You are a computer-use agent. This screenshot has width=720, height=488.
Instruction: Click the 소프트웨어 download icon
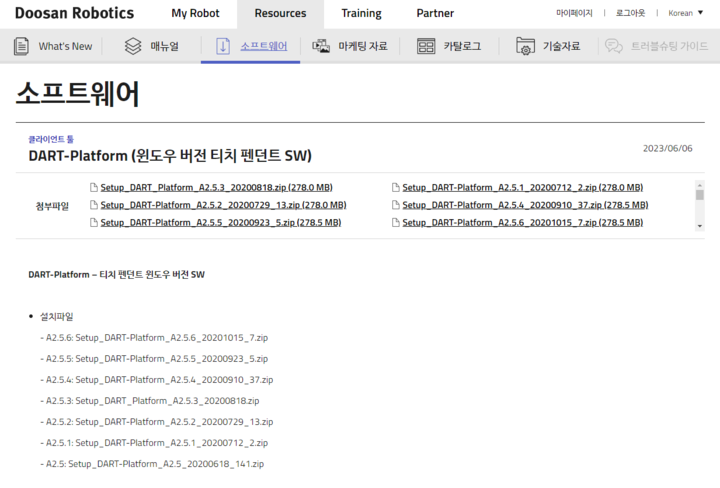click(223, 46)
